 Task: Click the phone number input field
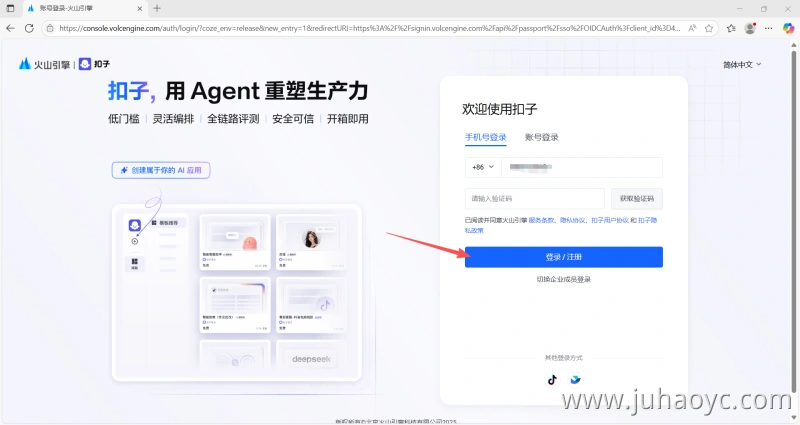582,167
